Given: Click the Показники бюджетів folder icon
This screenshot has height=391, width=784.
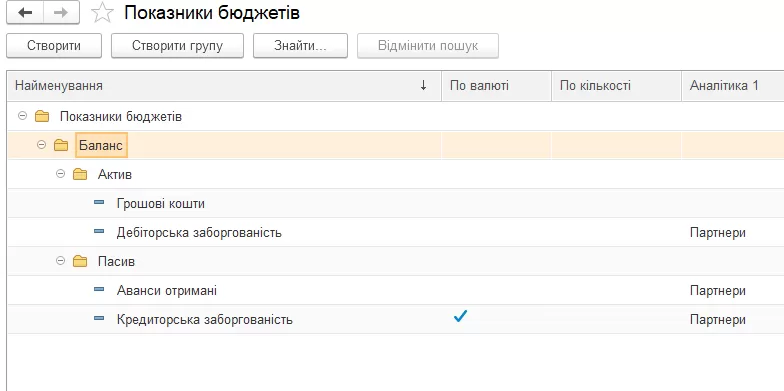Looking at the screenshot, I should coord(42,116).
